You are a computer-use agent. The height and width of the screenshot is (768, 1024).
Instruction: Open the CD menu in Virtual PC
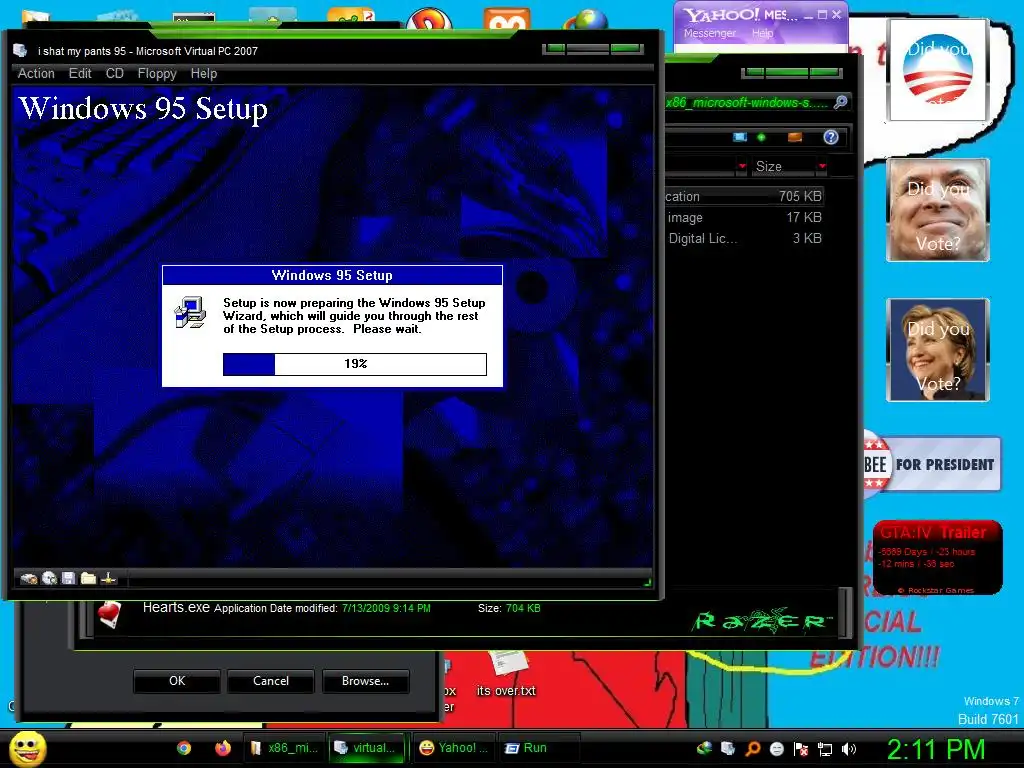[x=115, y=74]
